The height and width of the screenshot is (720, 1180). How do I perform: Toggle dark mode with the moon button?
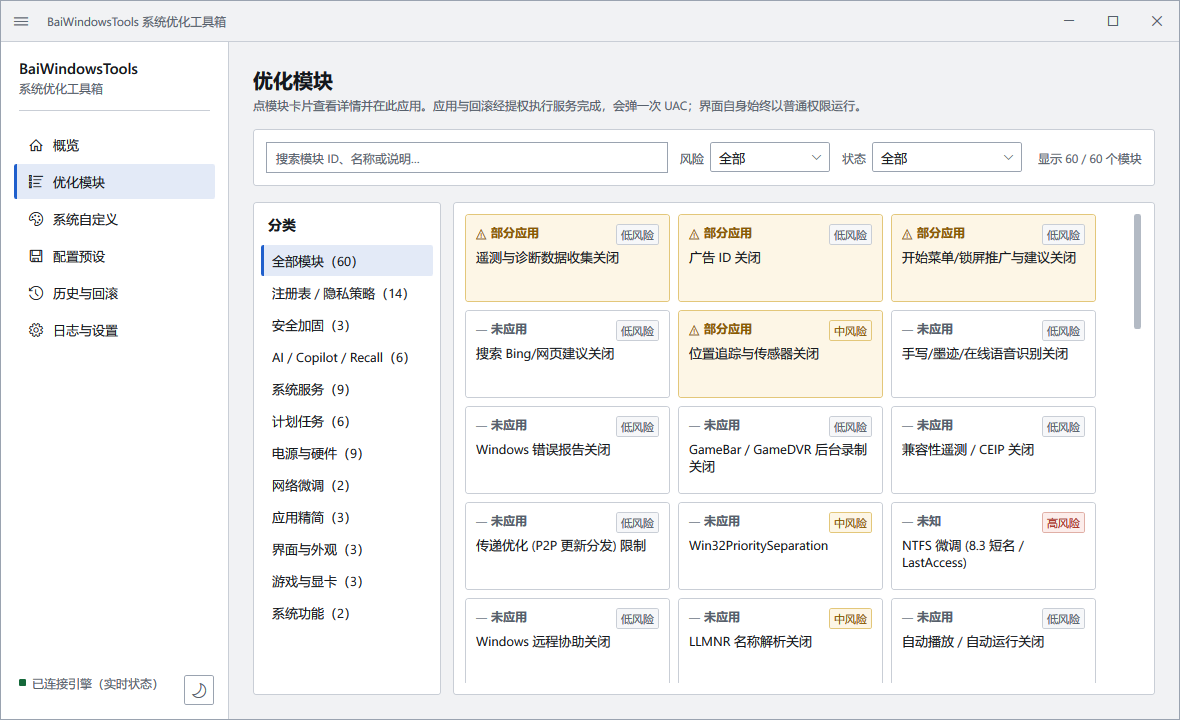coord(199,690)
